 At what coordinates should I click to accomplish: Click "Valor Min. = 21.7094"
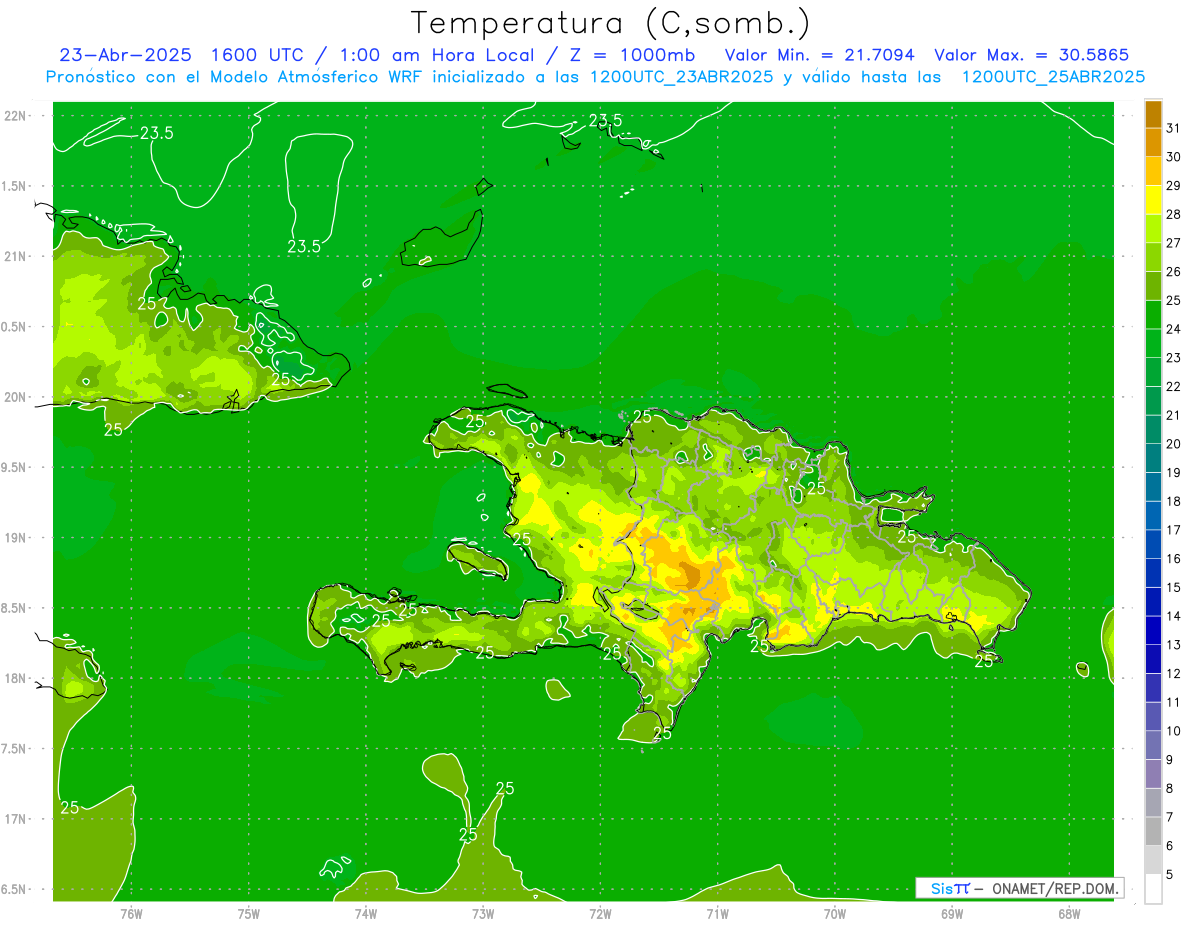click(x=819, y=55)
